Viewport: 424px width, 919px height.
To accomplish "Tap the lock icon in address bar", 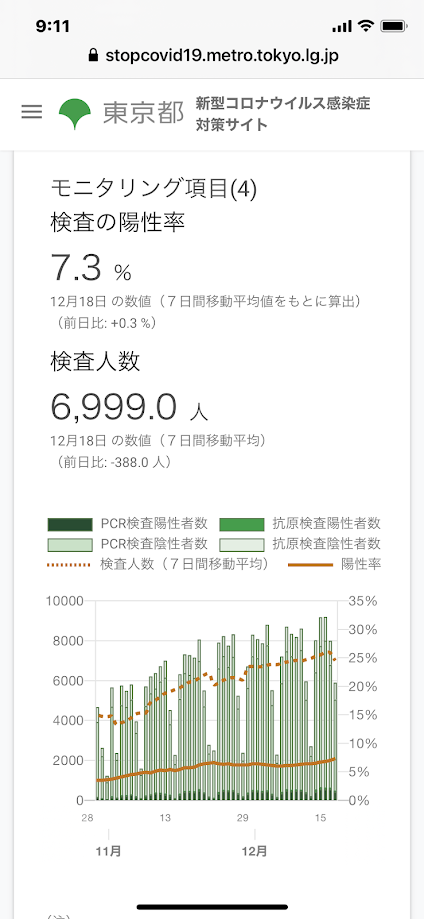I will coord(92,56).
